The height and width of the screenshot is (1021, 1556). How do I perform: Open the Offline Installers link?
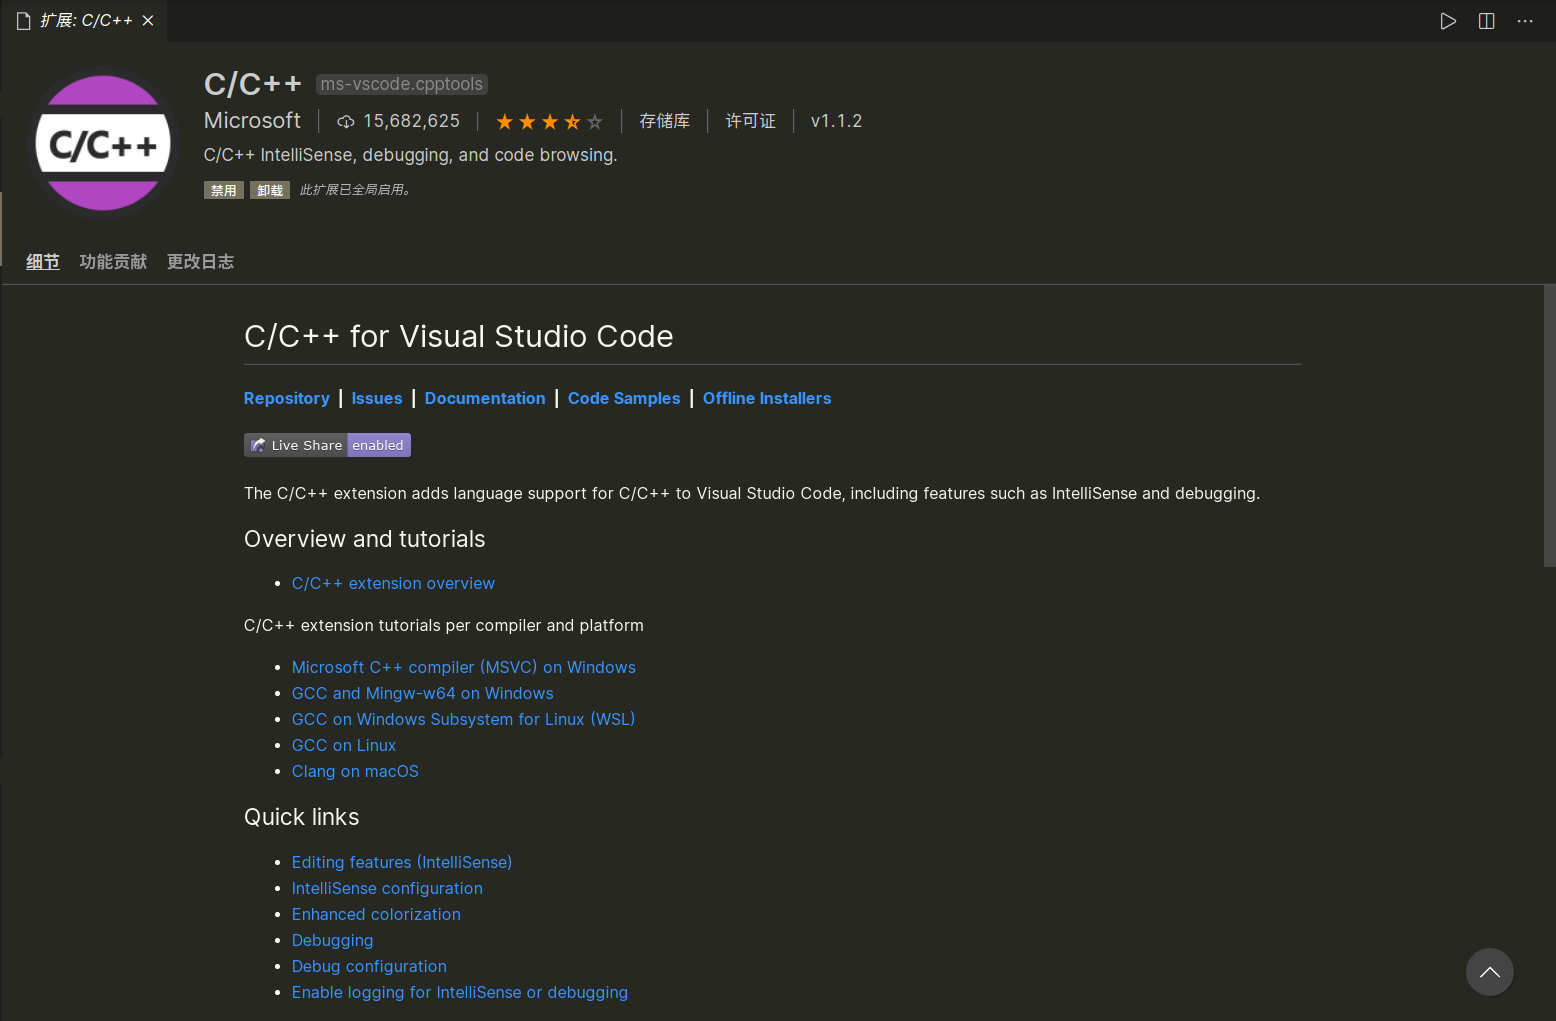767,398
